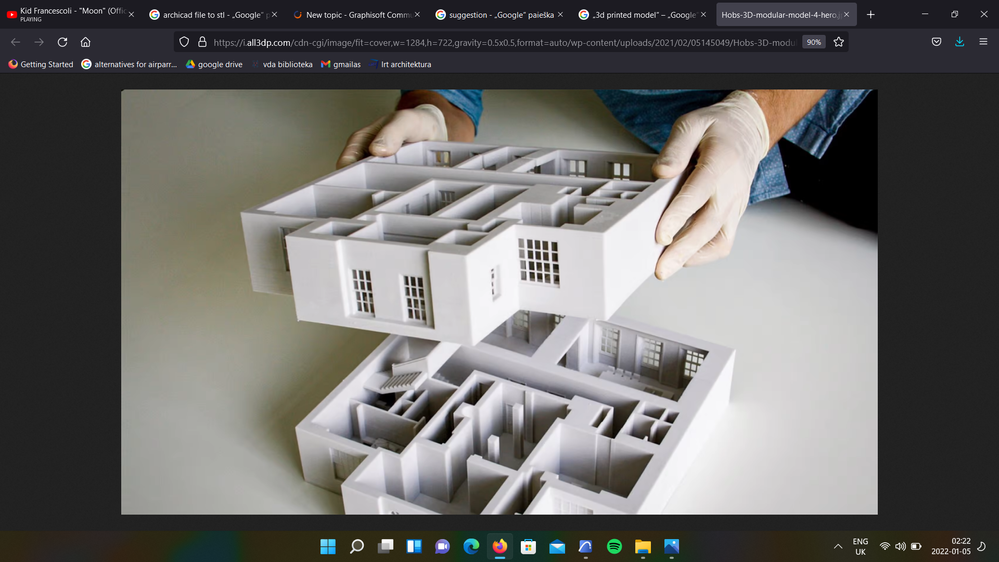The height and width of the screenshot is (562, 999).
Task: Open clock and date 02:22 calendar
Action: point(951,547)
